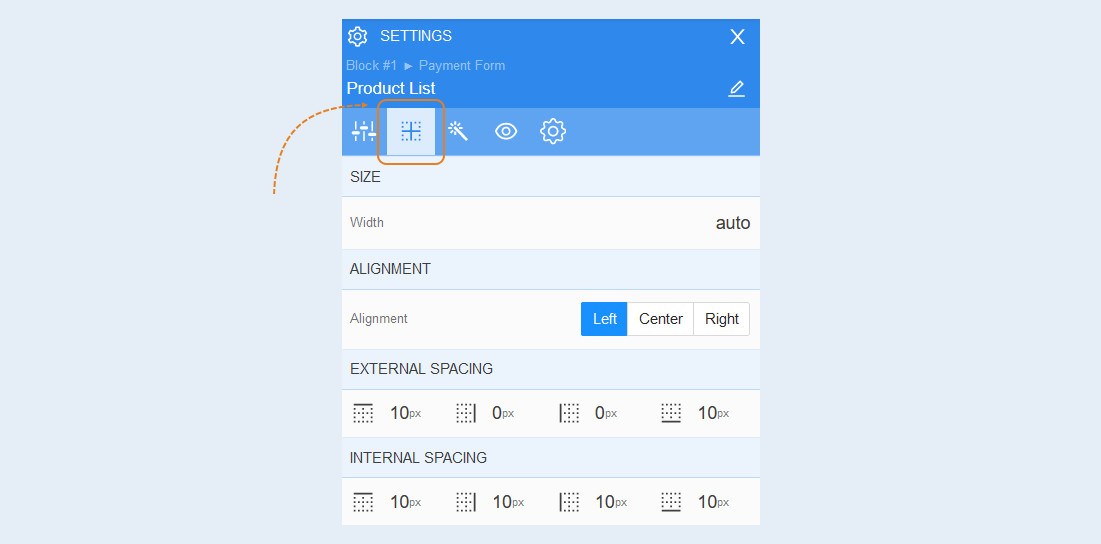Screen dimensions: 1101x544
Task: Set alignment to Left
Action: pos(605,319)
